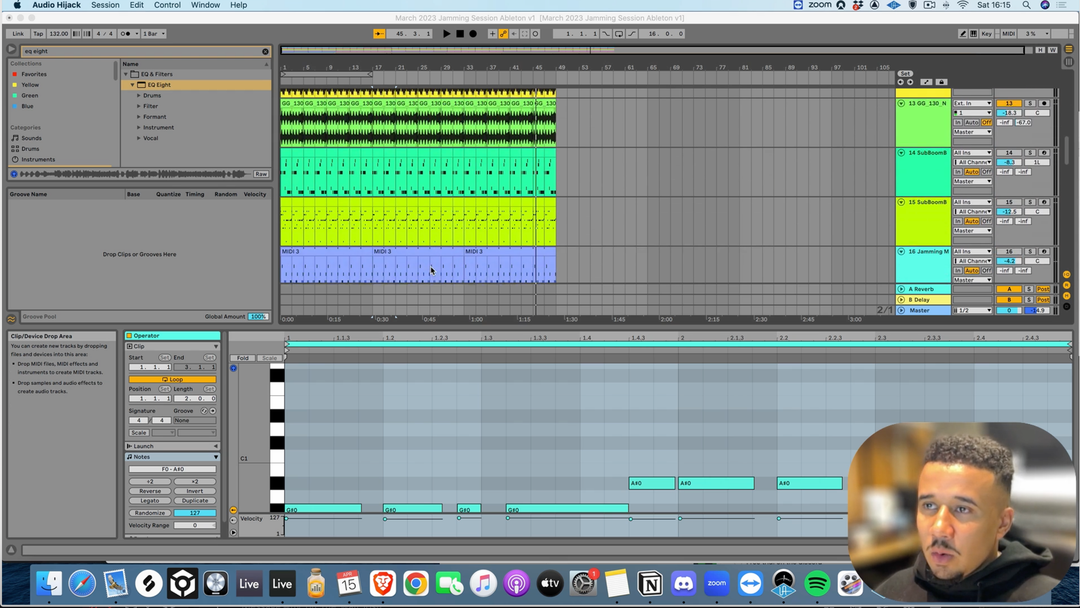Toggle Draw Mode pencil icon
This screenshot has height=608, width=1080.
(x=963, y=34)
